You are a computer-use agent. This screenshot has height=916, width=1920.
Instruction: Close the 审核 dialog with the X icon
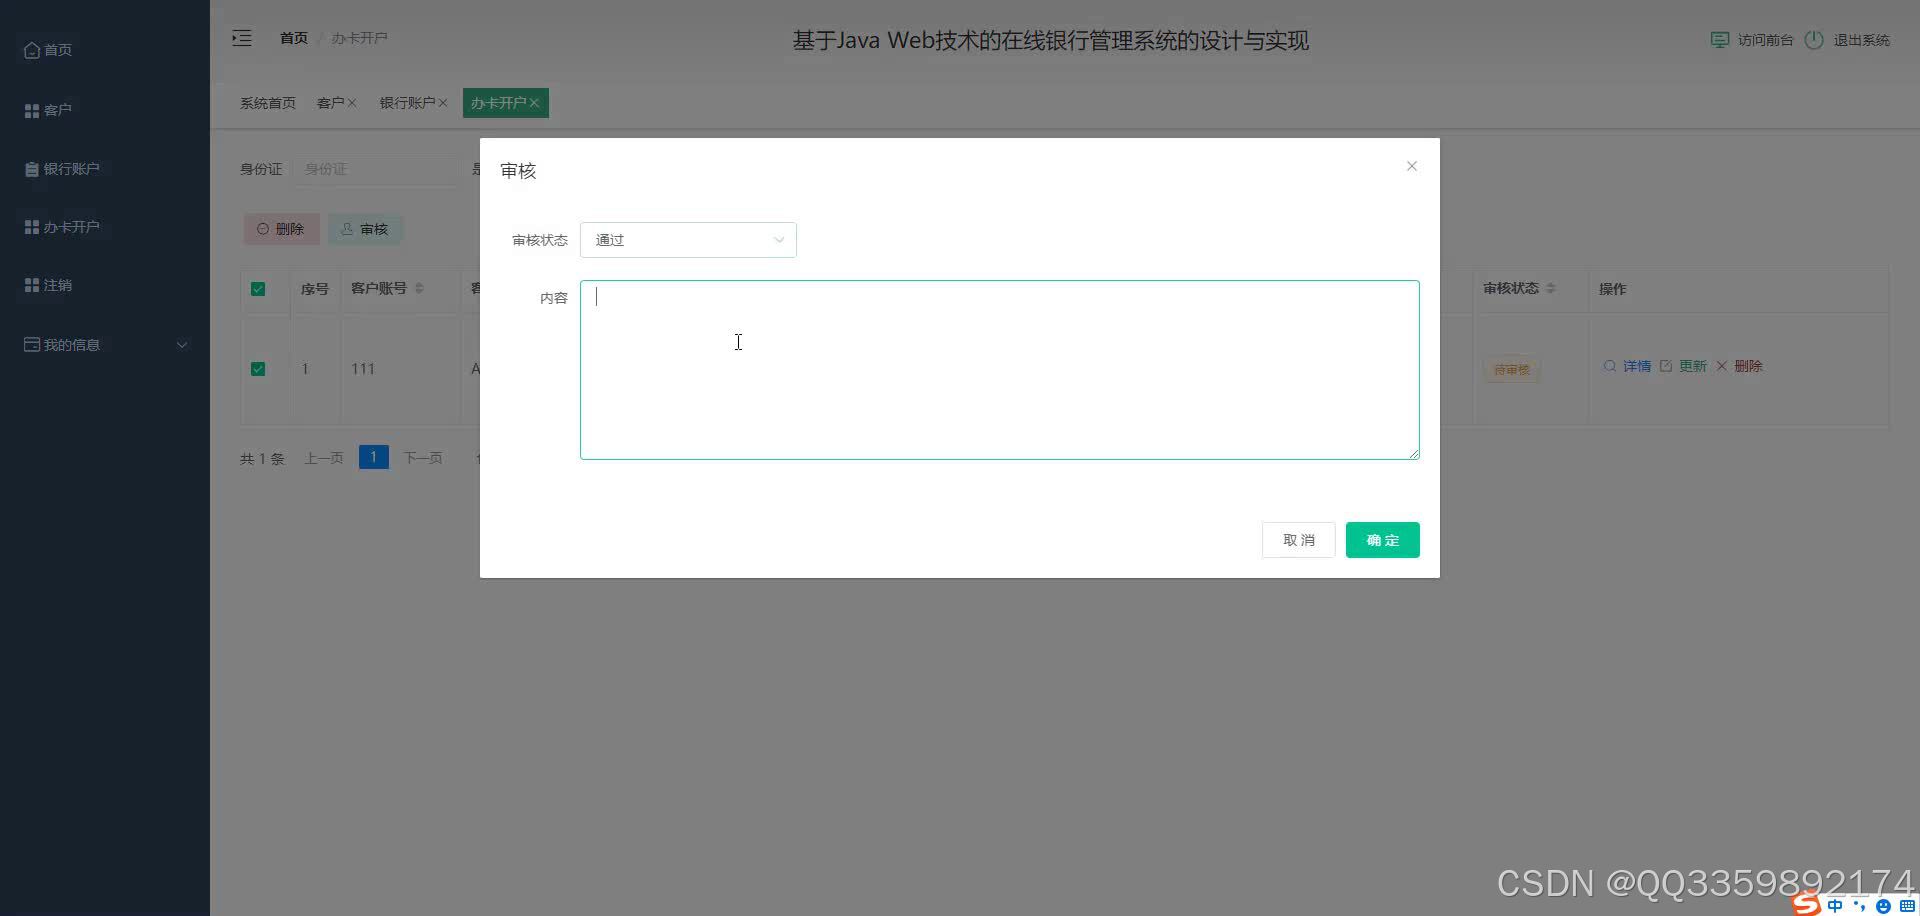(1411, 166)
